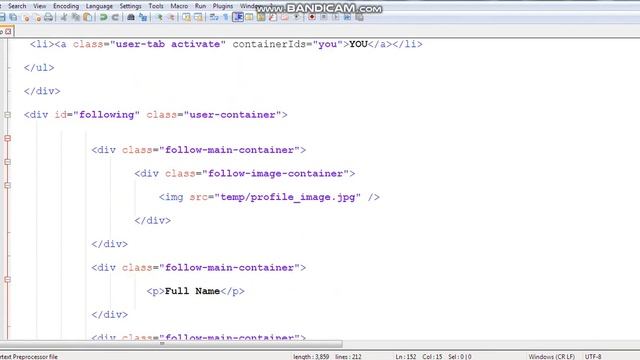Image resolution: width=640 pixels, height=360 pixels.
Task: Open the Run menu
Action: pos(200,6)
